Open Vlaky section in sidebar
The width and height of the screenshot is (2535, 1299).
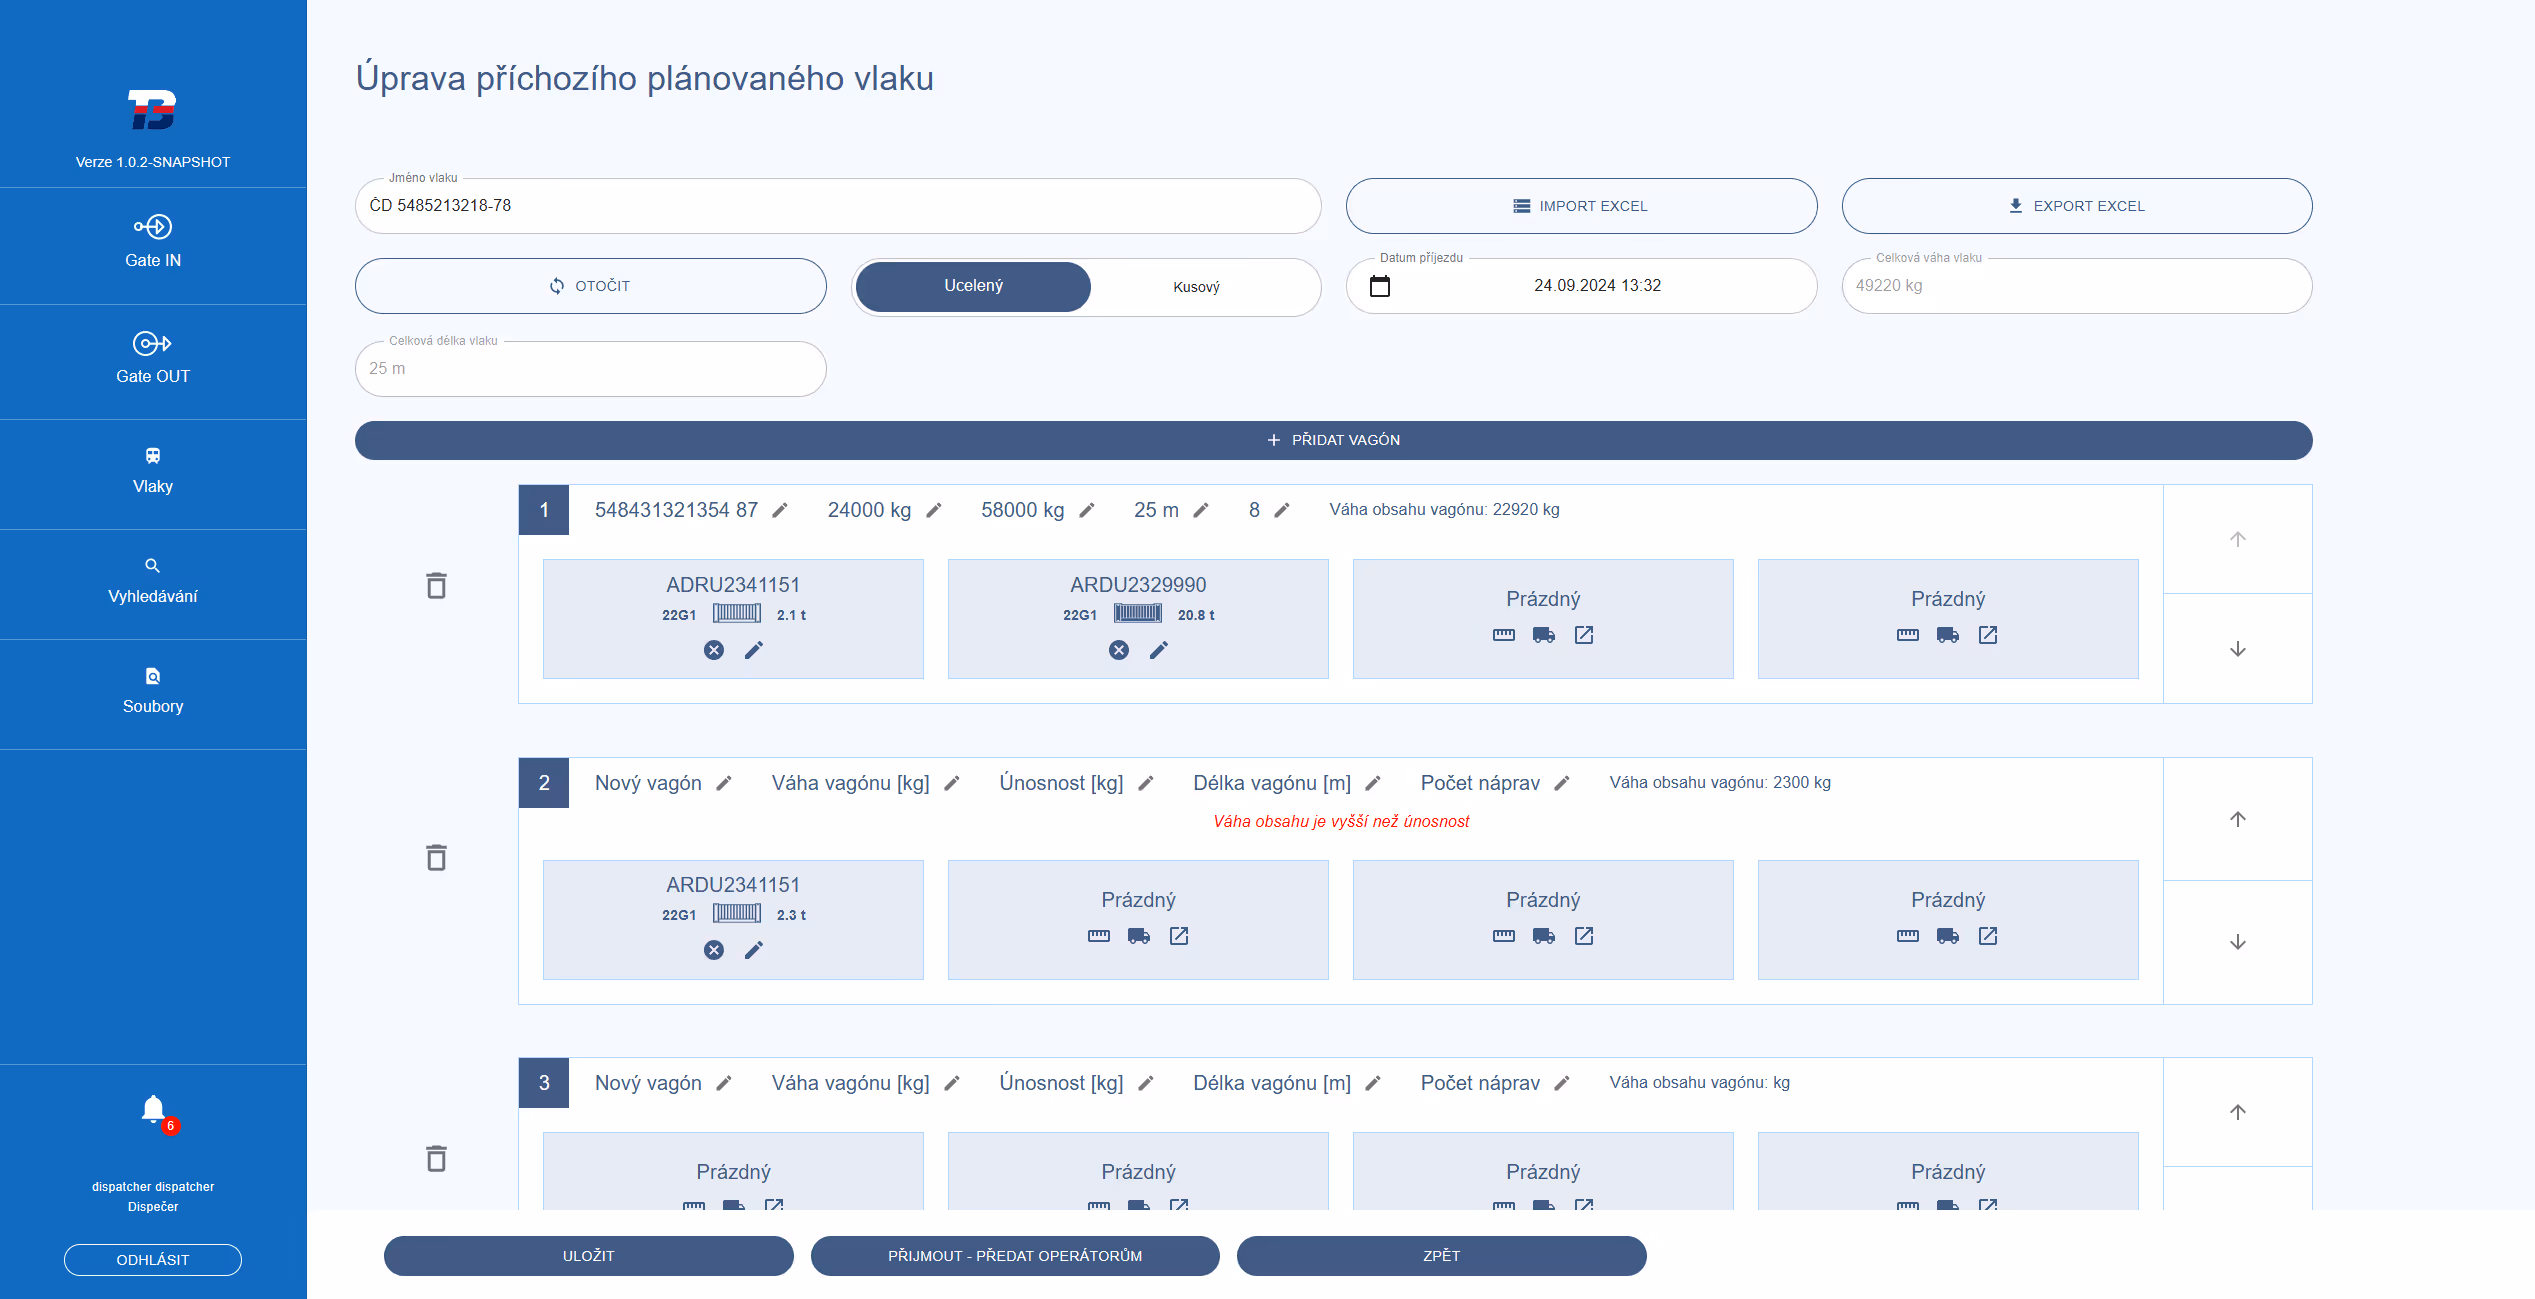tap(152, 471)
